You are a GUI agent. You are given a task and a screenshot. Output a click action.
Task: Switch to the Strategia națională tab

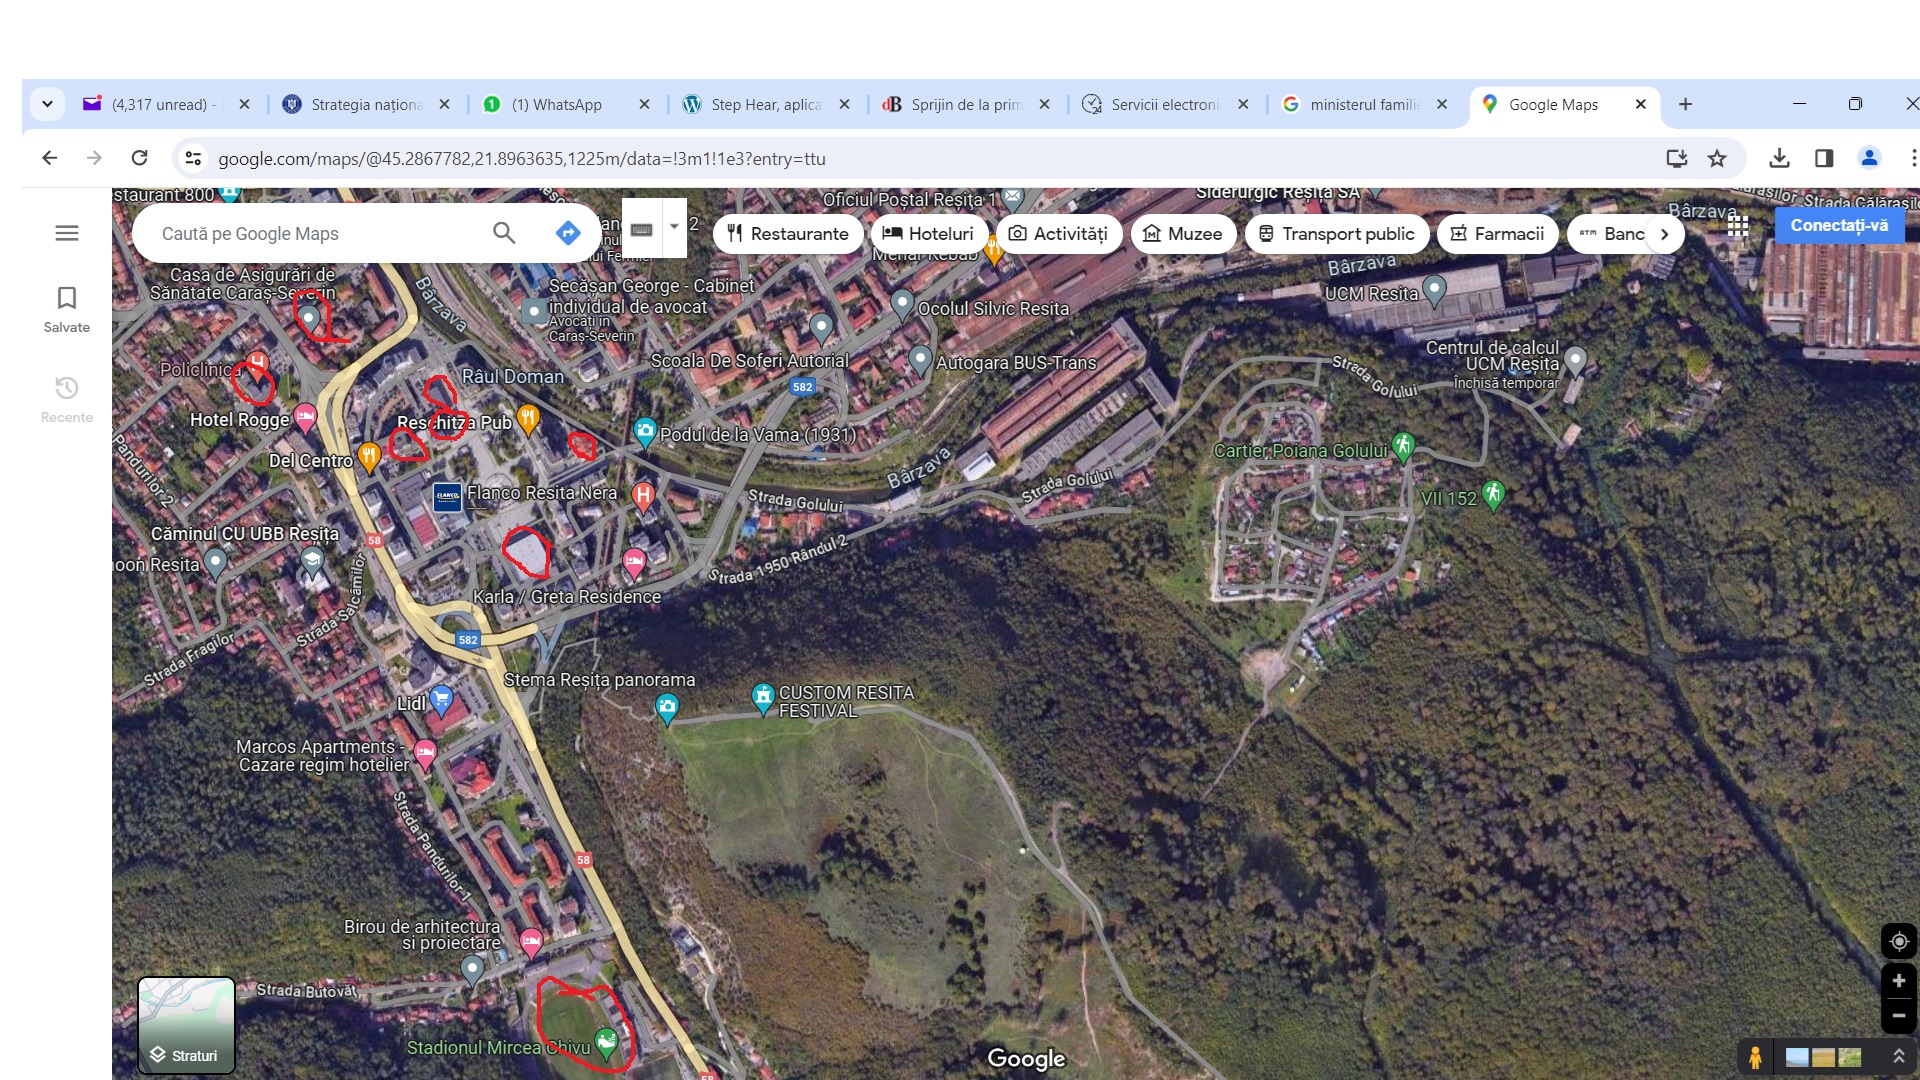tap(365, 104)
